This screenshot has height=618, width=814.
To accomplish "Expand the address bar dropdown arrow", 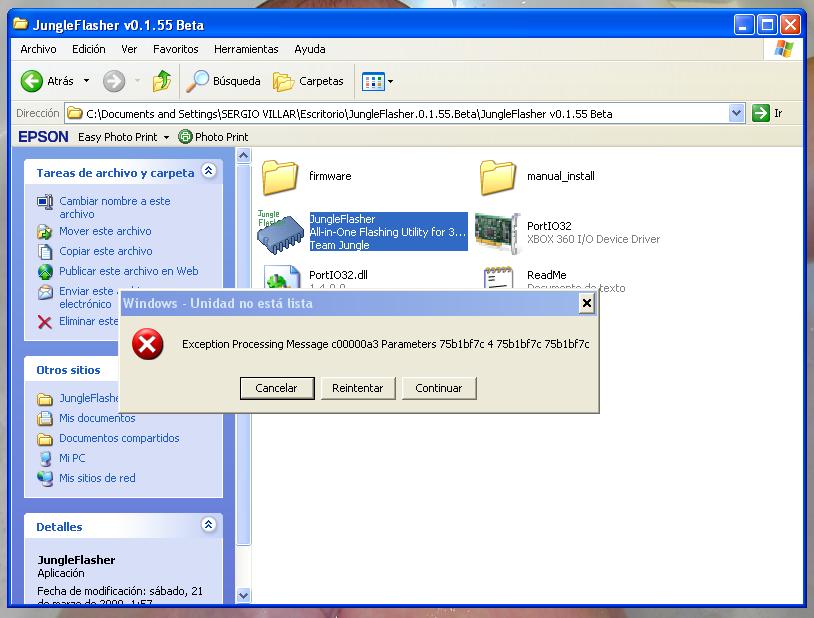I will 737,114.
